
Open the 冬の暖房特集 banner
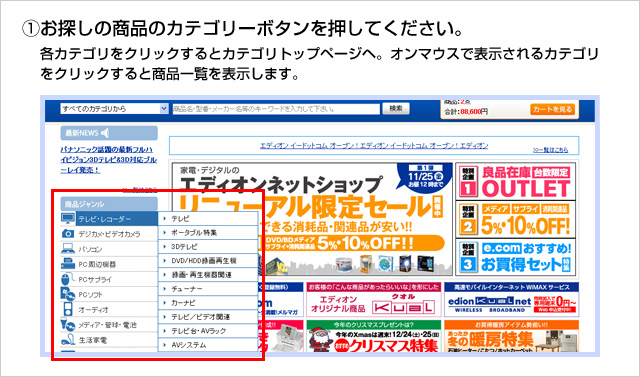(511, 336)
